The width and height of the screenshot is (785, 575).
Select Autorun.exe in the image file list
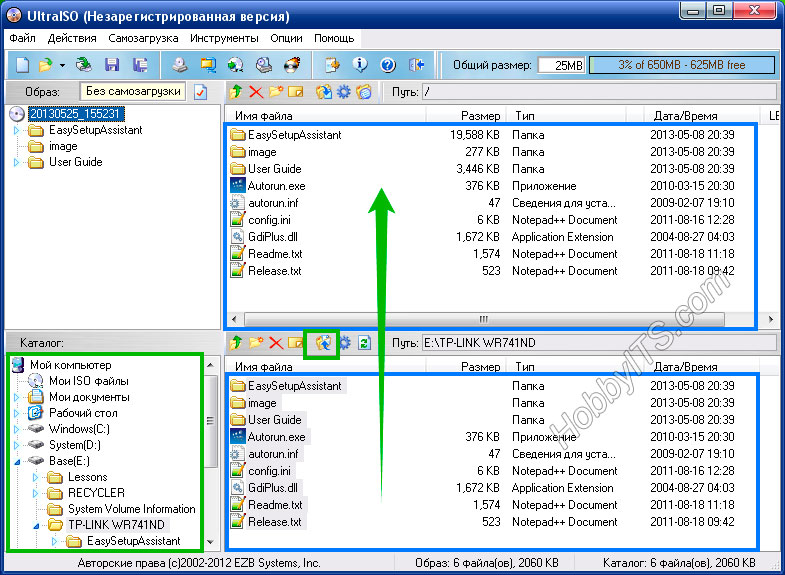(x=276, y=186)
